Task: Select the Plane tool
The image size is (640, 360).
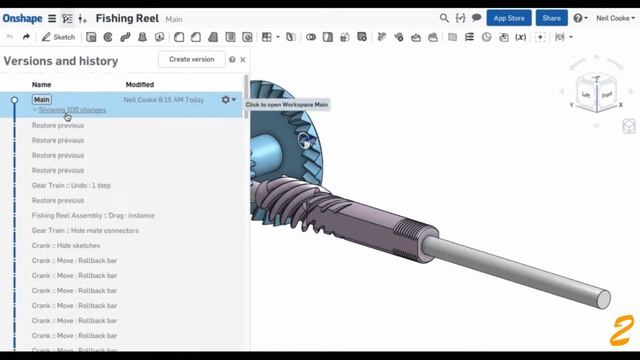Action: (x=452, y=37)
